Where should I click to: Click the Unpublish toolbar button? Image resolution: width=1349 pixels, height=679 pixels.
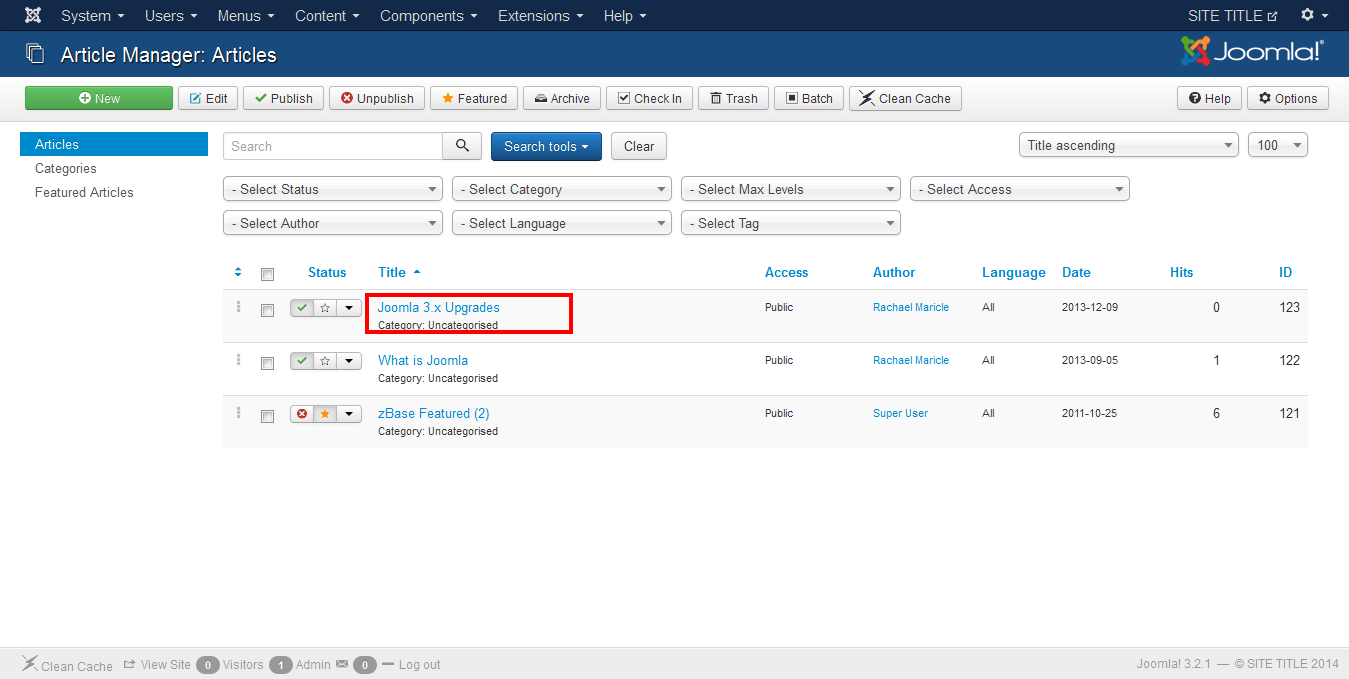tap(377, 98)
